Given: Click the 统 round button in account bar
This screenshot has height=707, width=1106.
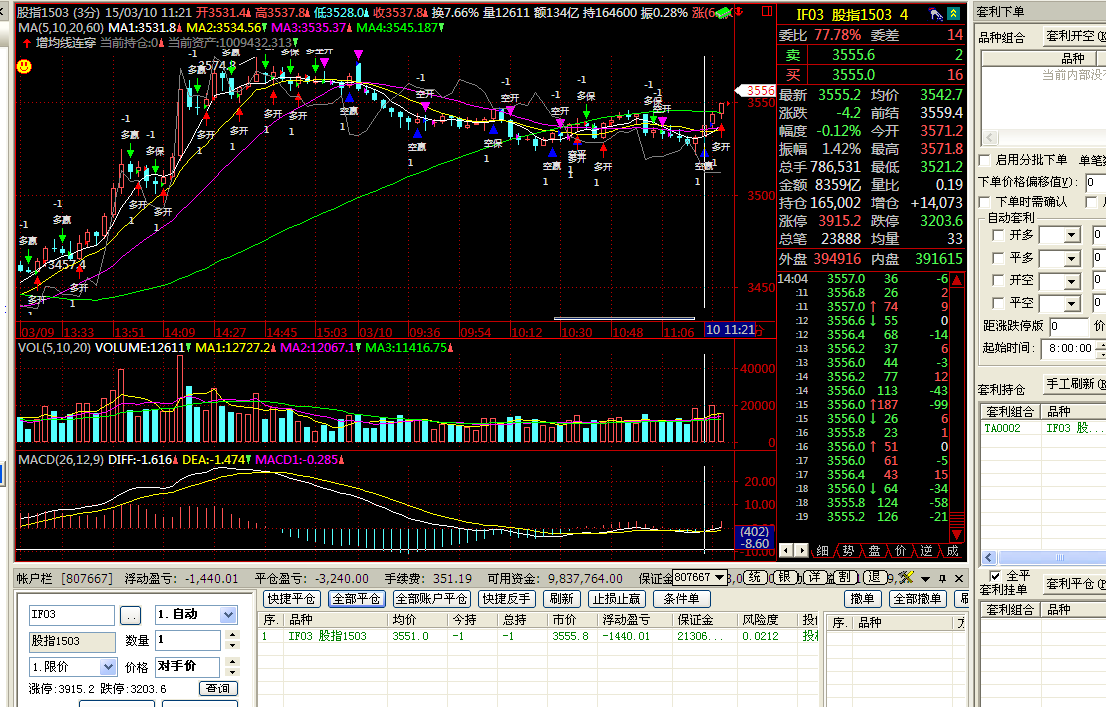Looking at the screenshot, I should (x=755, y=577).
